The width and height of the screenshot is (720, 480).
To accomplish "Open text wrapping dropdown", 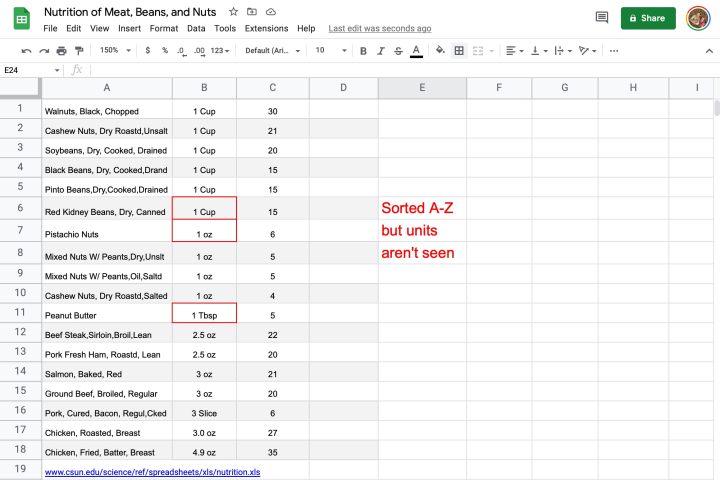I will [x=563, y=51].
